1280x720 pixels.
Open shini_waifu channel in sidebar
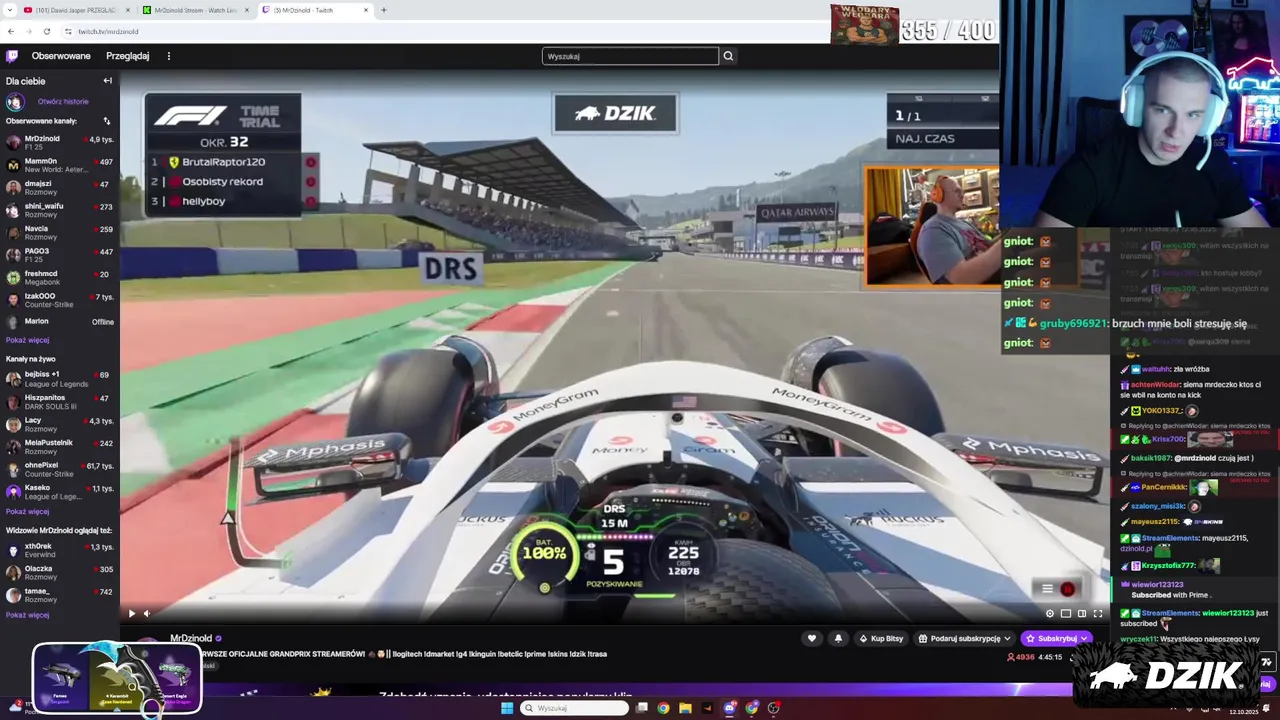[x=60, y=210]
